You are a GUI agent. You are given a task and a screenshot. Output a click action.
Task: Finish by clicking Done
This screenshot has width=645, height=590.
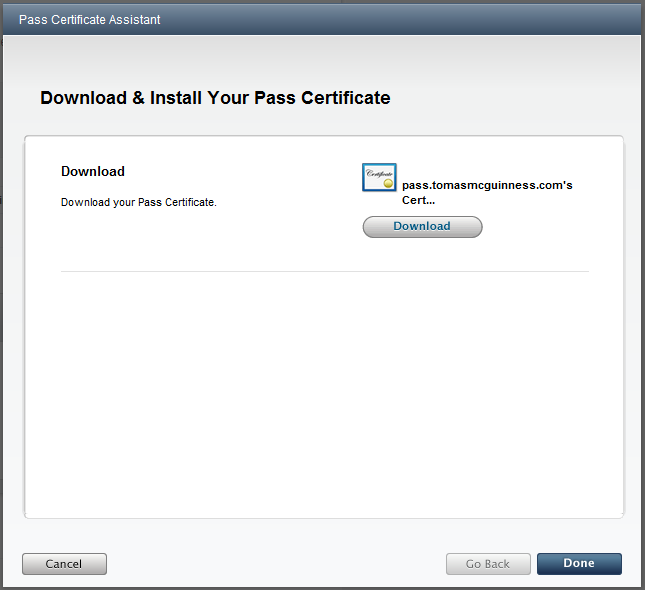[x=579, y=564]
